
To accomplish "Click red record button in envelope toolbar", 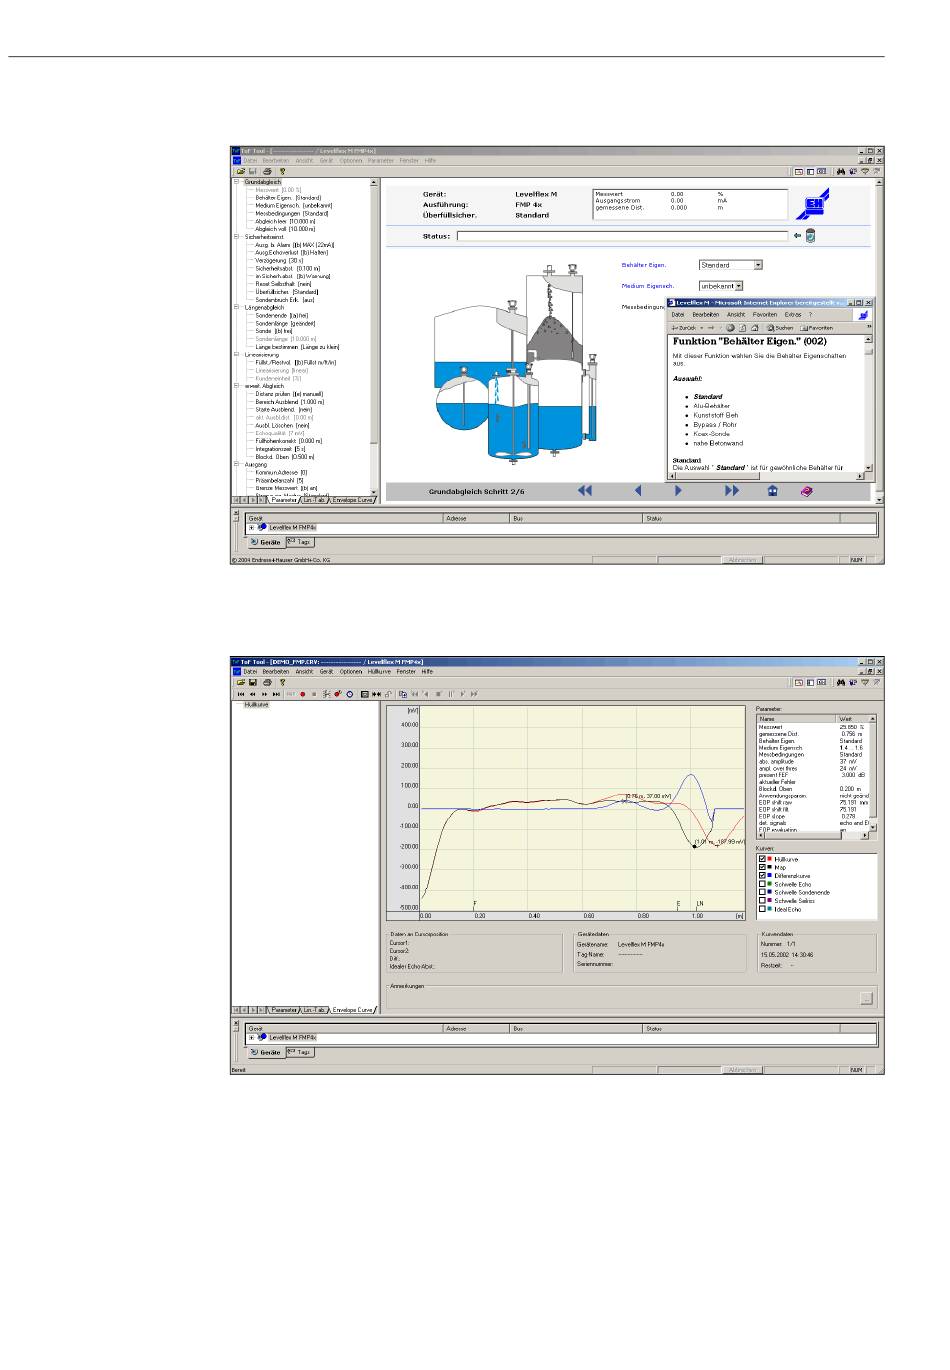I will coord(303,693).
